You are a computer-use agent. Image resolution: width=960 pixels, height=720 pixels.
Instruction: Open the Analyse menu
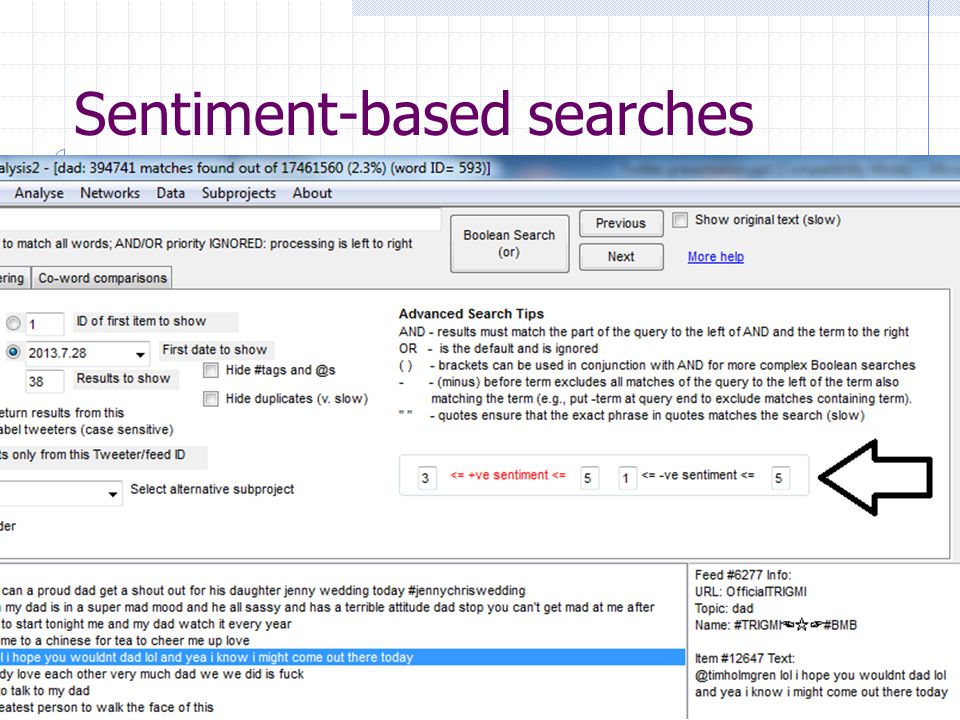(39, 193)
